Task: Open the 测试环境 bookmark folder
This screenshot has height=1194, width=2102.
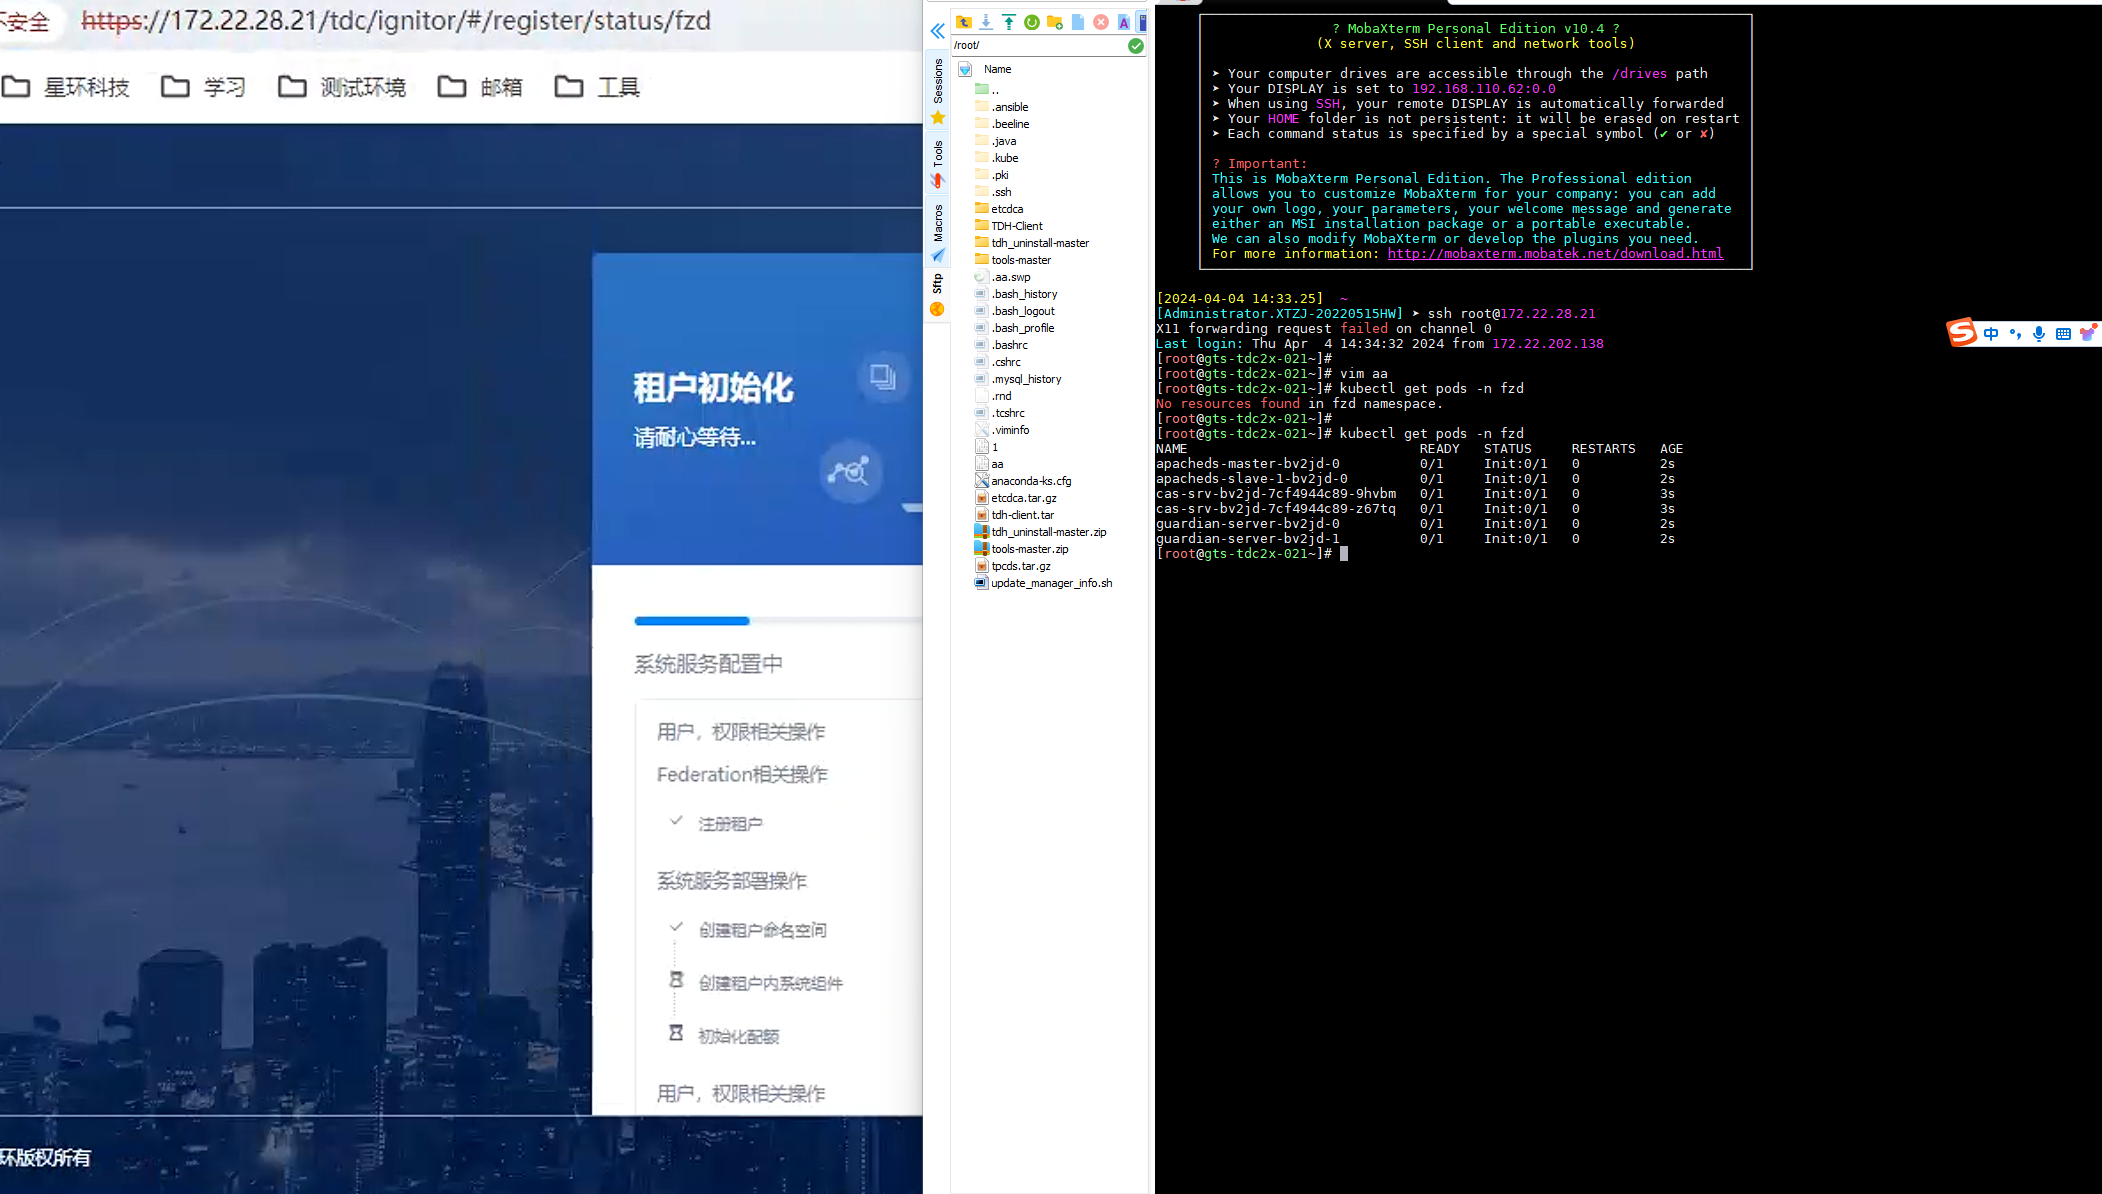Action: (342, 87)
